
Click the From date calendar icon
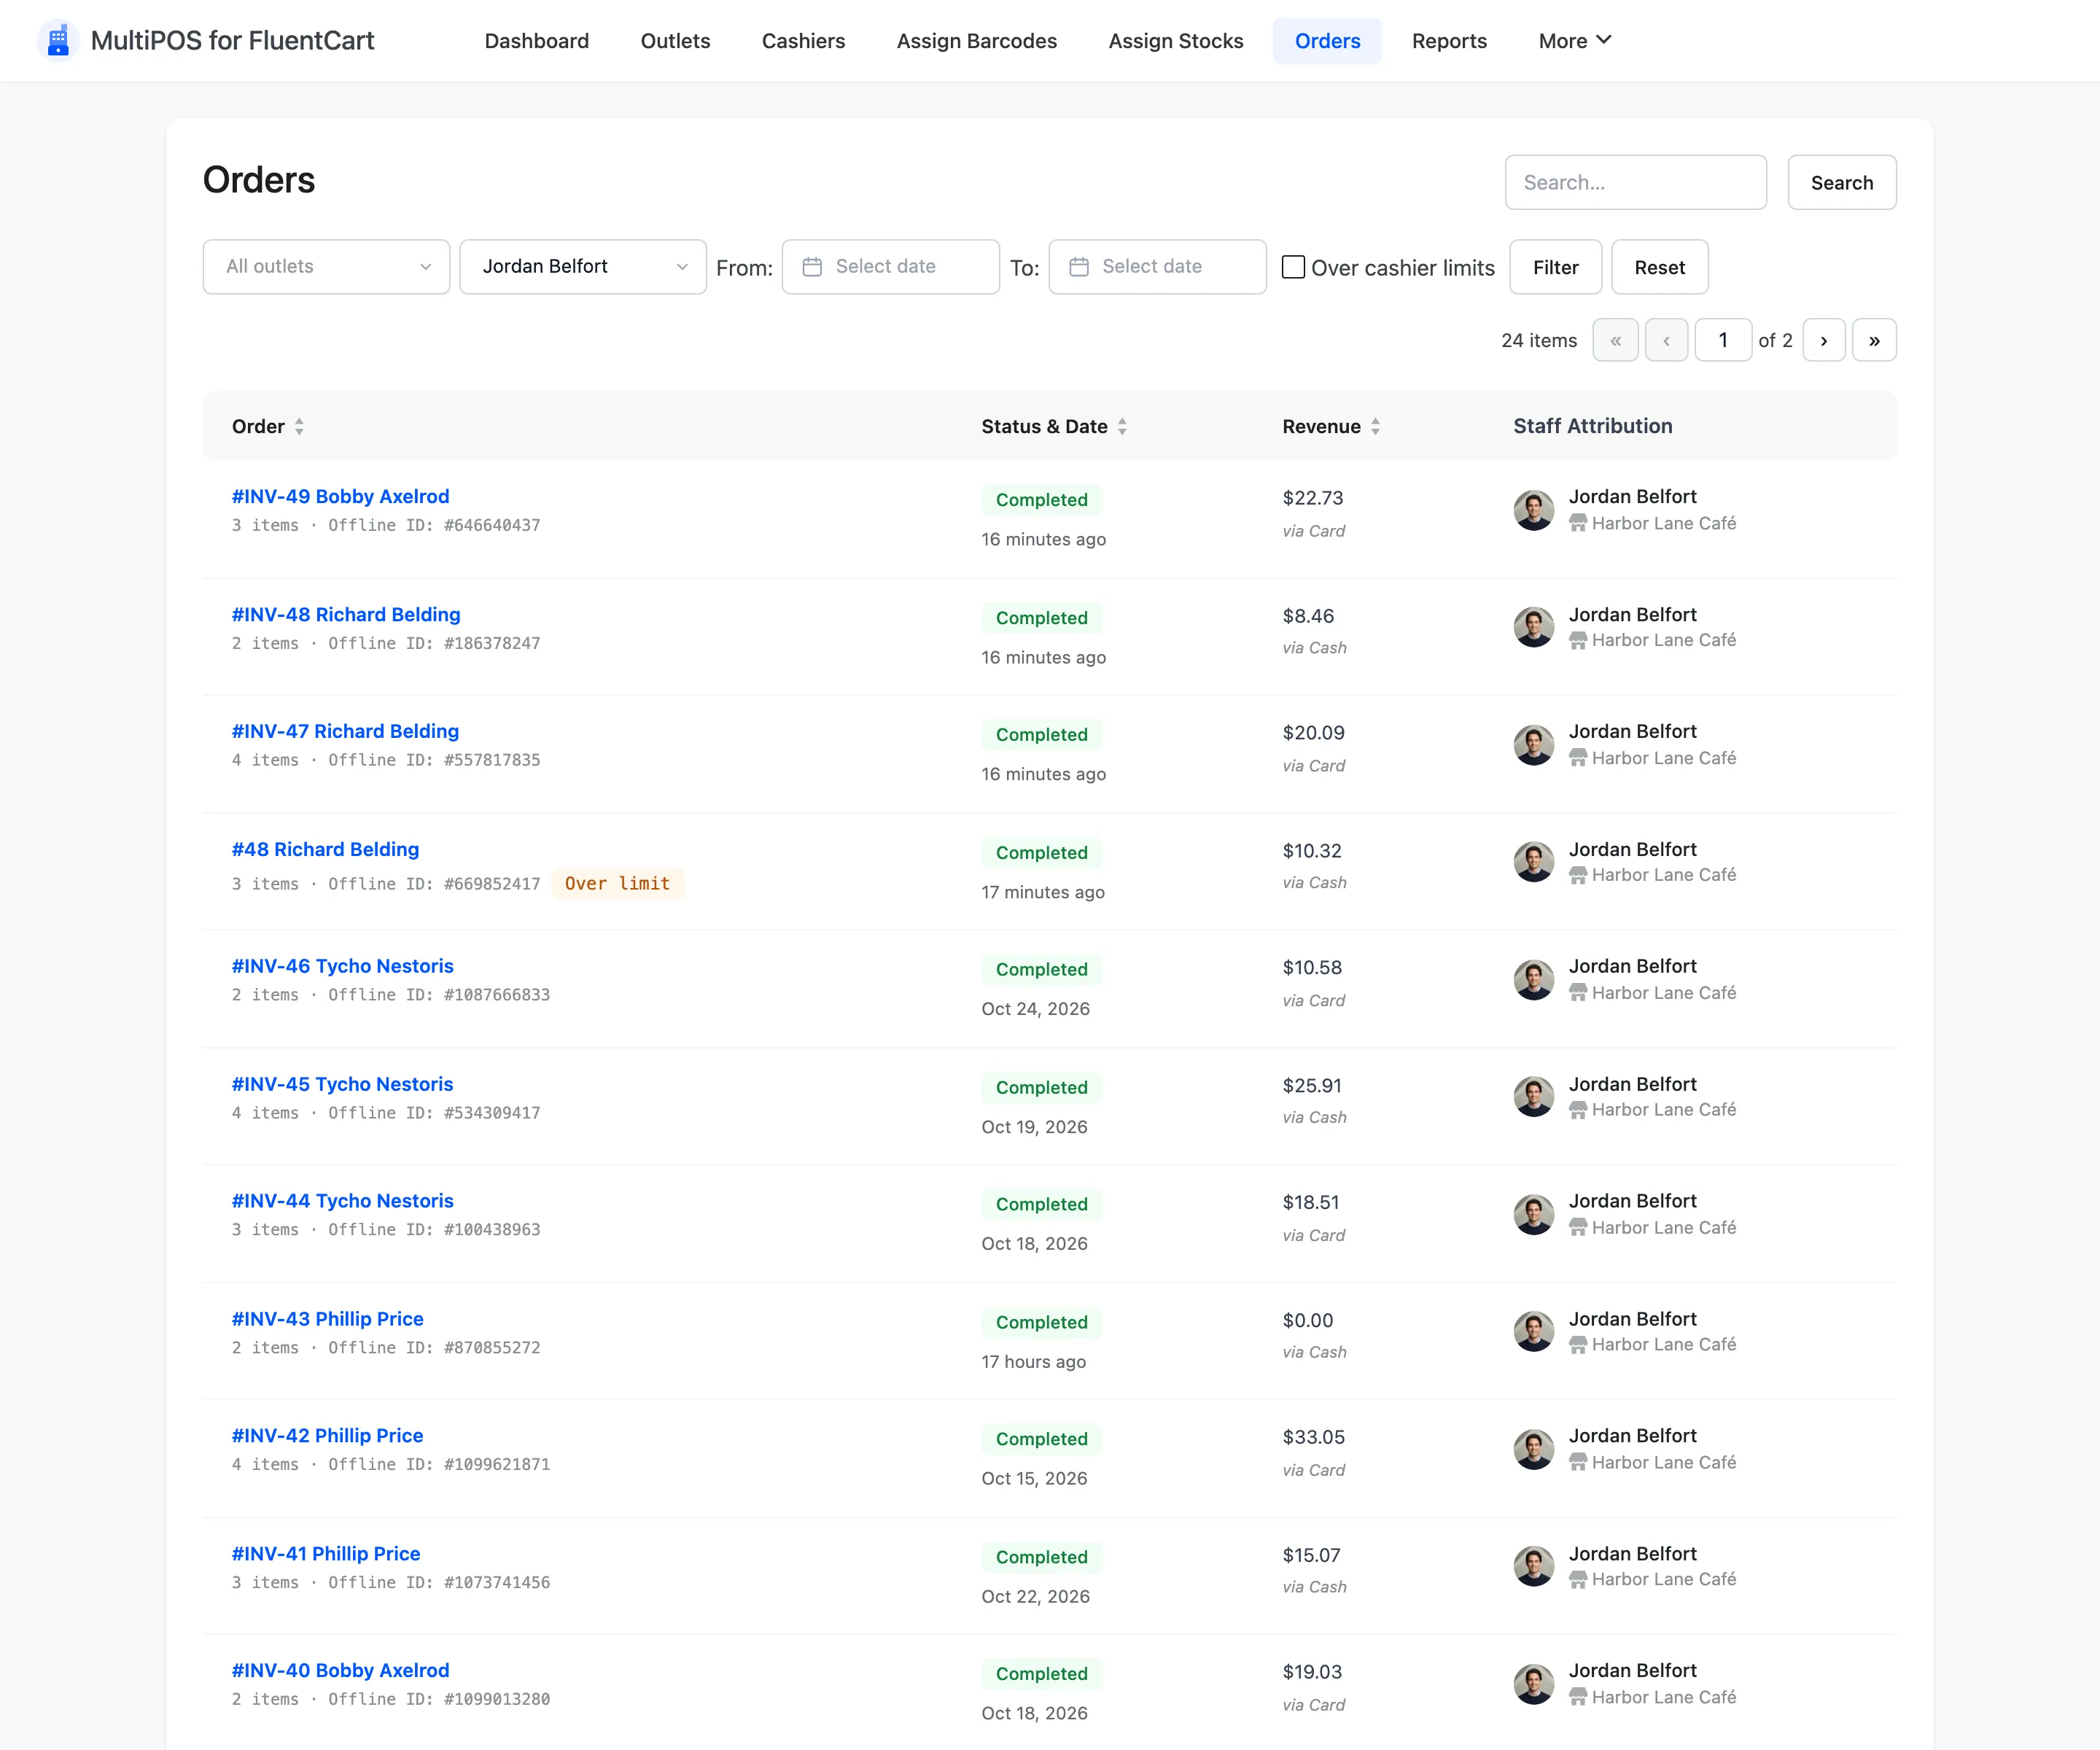(812, 267)
